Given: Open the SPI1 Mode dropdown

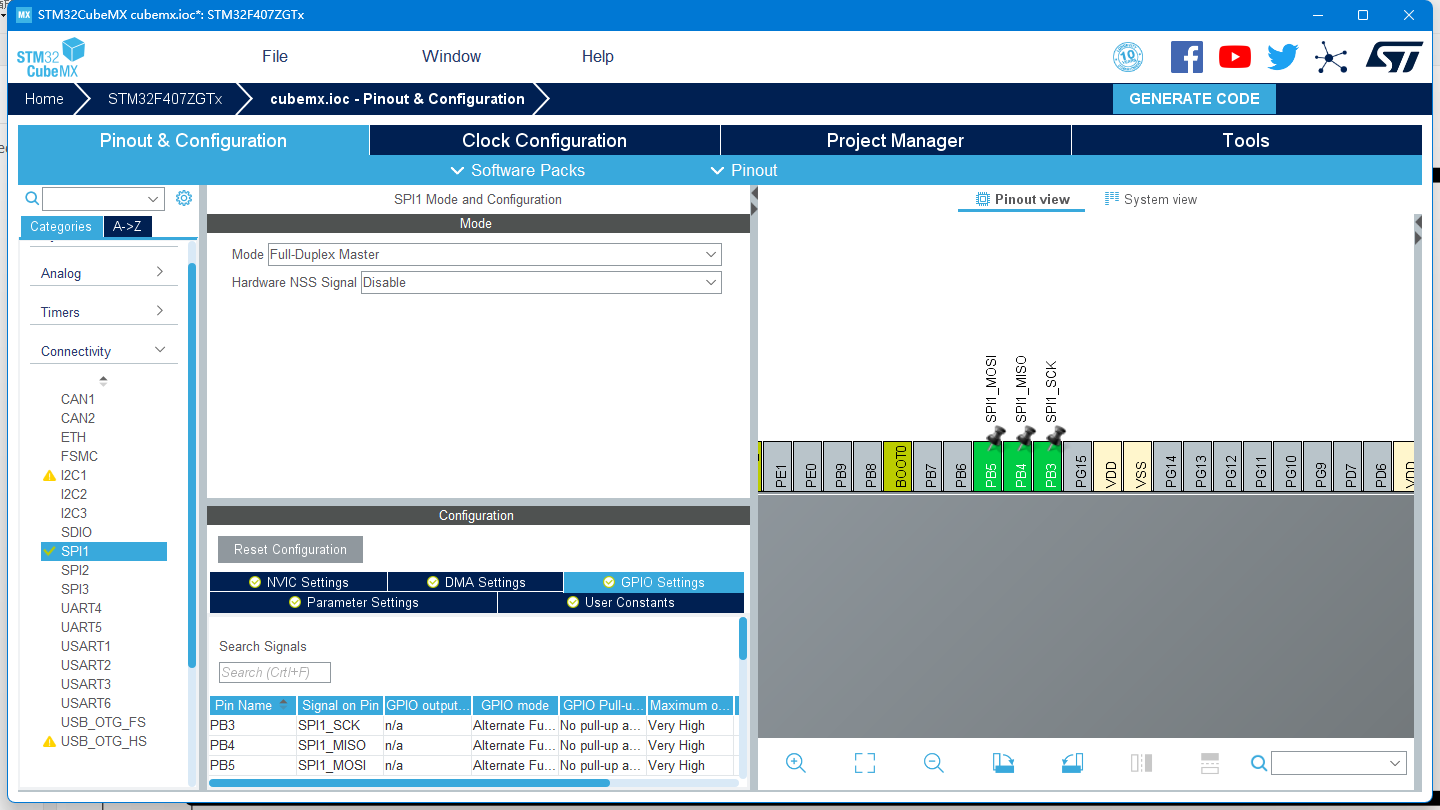Looking at the screenshot, I should (x=494, y=254).
